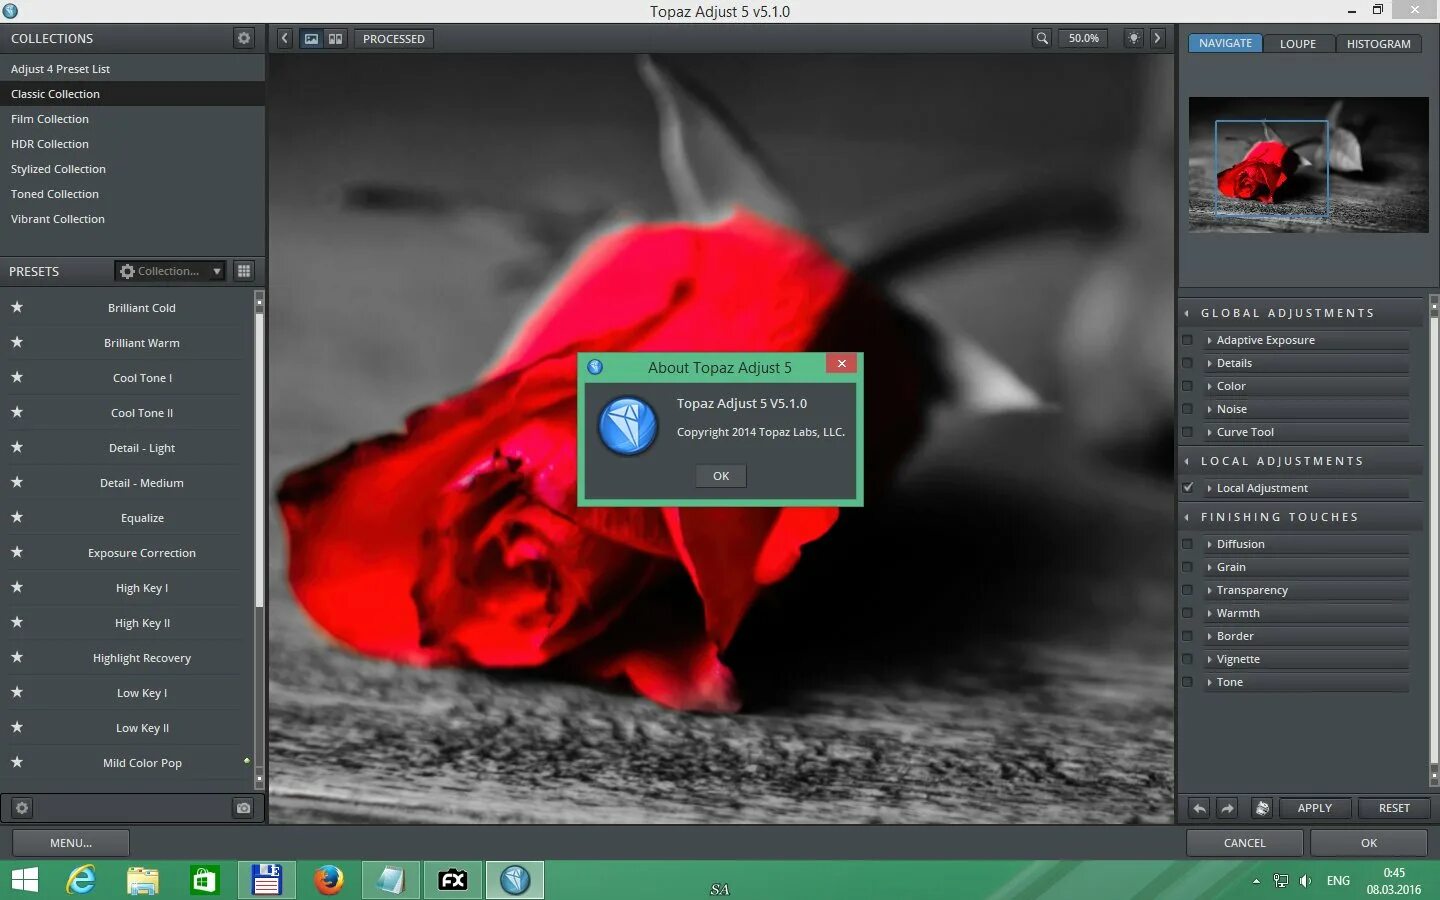Star the Low Key I preset
Image resolution: width=1440 pixels, height=900 pixels.
pyautogui.click(x=17, y=692)
